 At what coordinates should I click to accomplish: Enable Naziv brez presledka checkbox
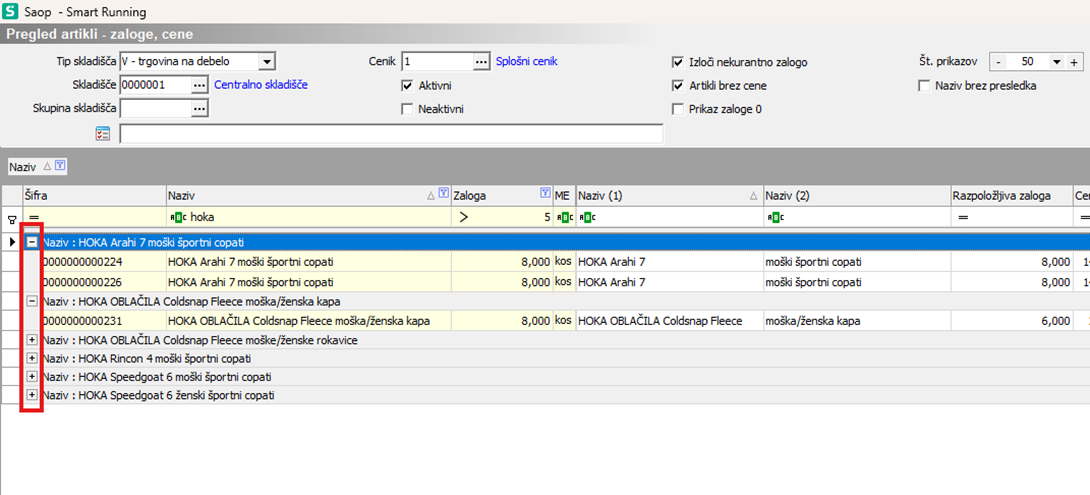(925, 86)
